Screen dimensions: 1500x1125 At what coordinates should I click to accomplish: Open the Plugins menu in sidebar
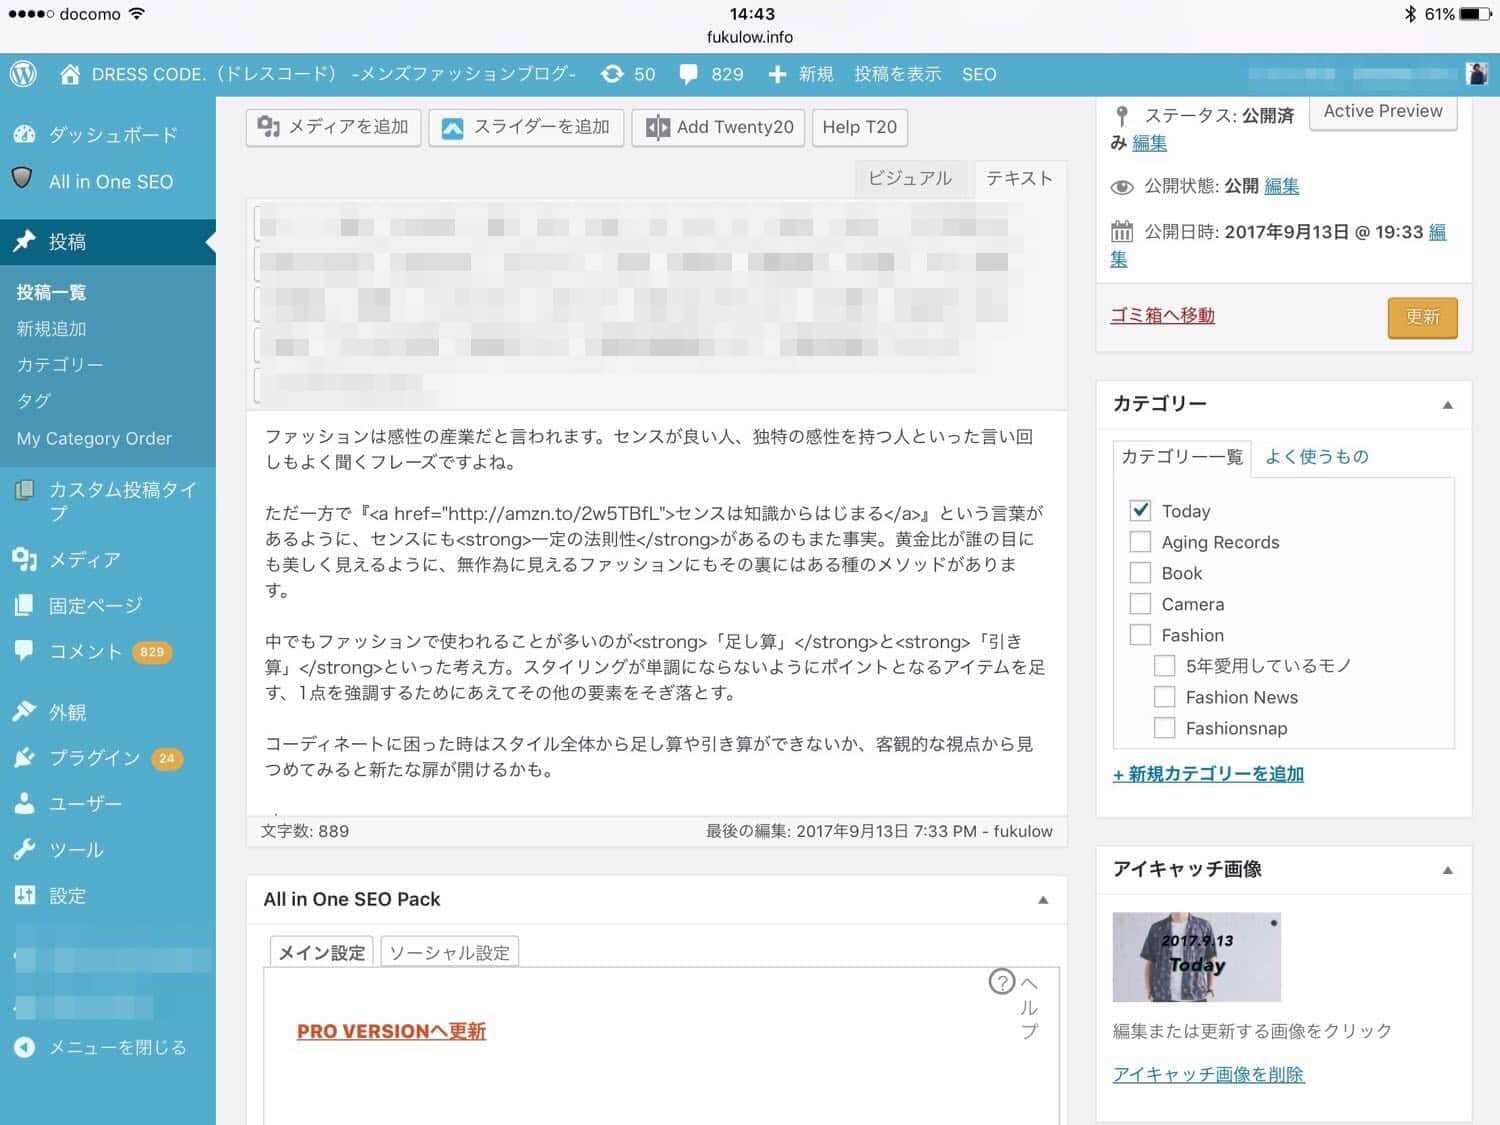94,758
